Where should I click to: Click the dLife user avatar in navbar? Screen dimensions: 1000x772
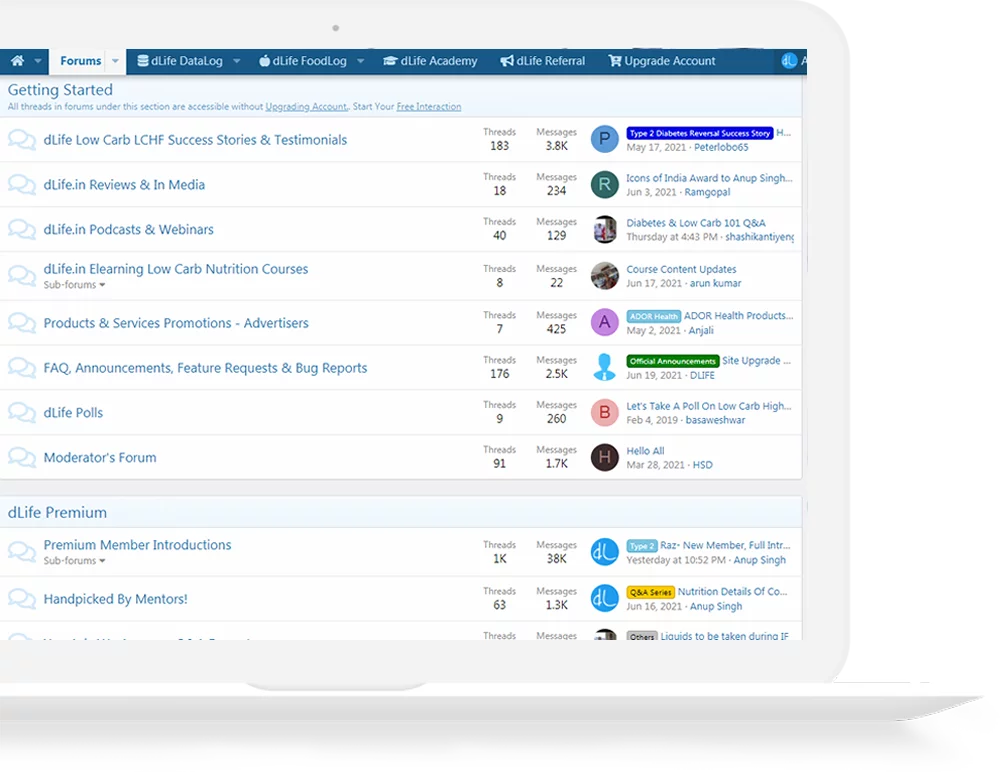[x=789, y=61]
